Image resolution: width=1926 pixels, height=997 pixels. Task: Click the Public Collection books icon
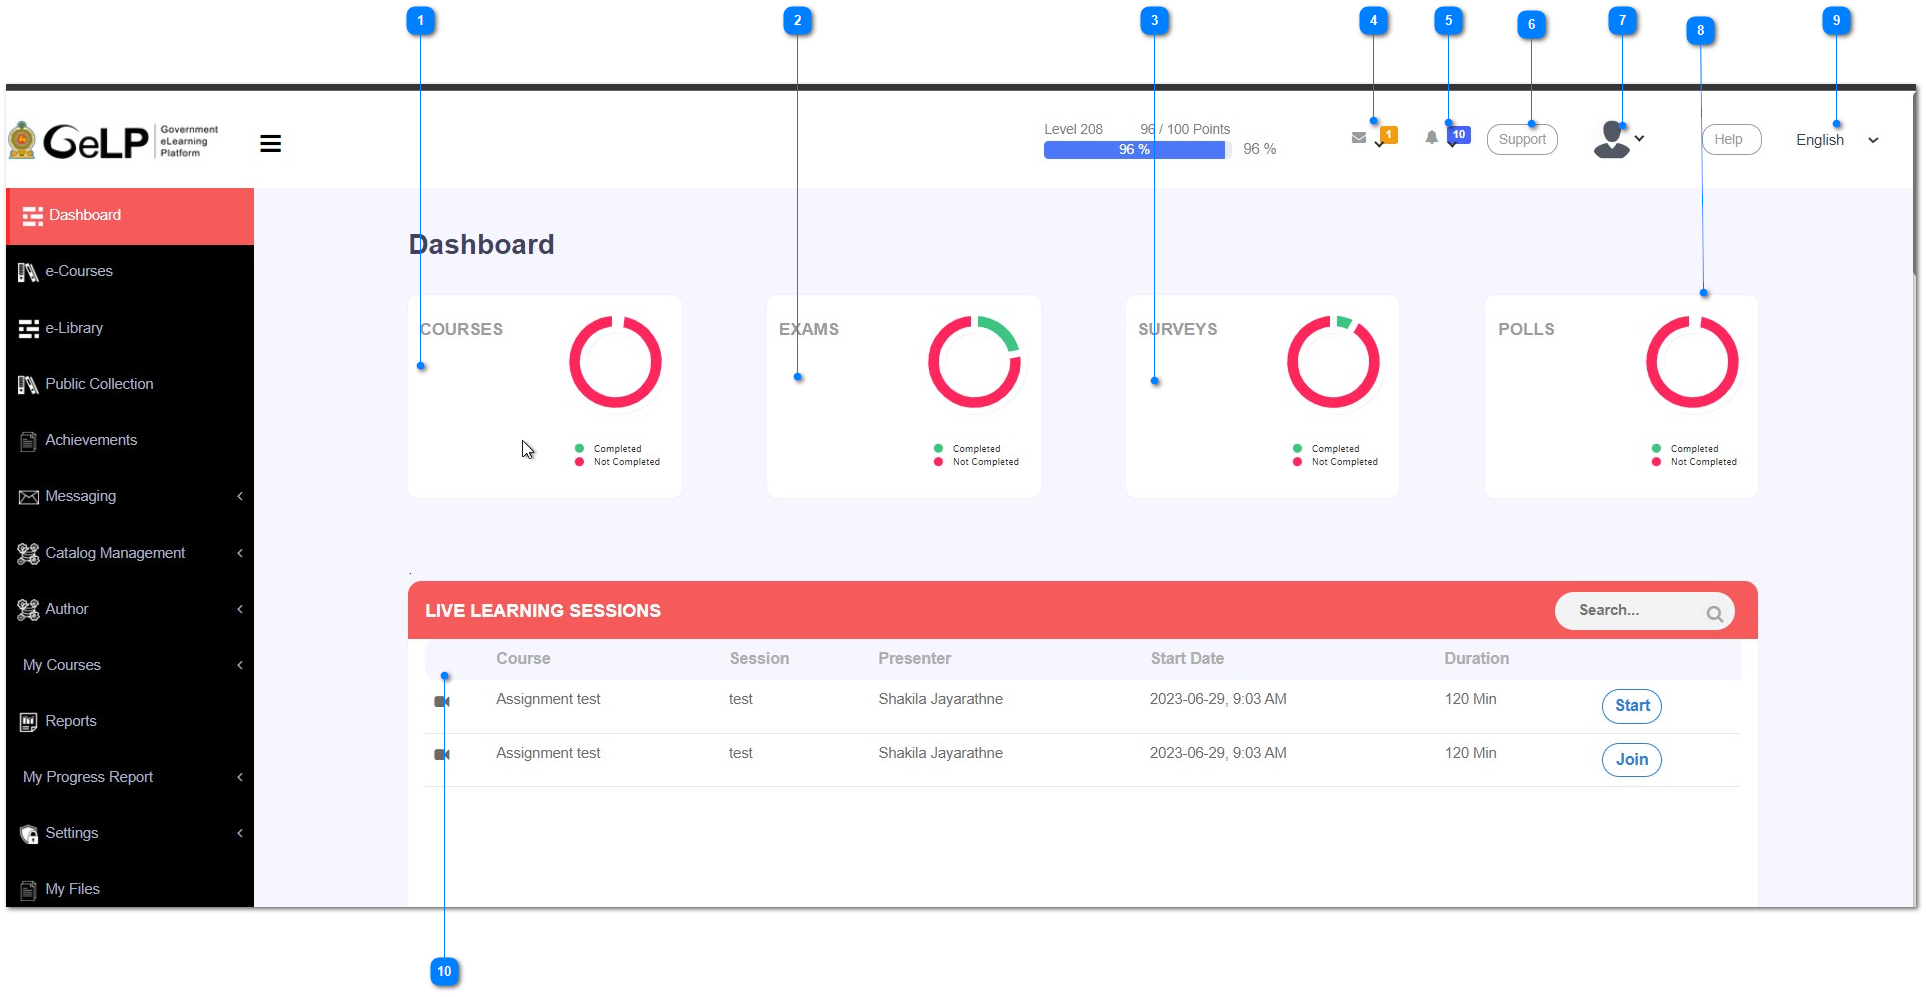point(28,385)
